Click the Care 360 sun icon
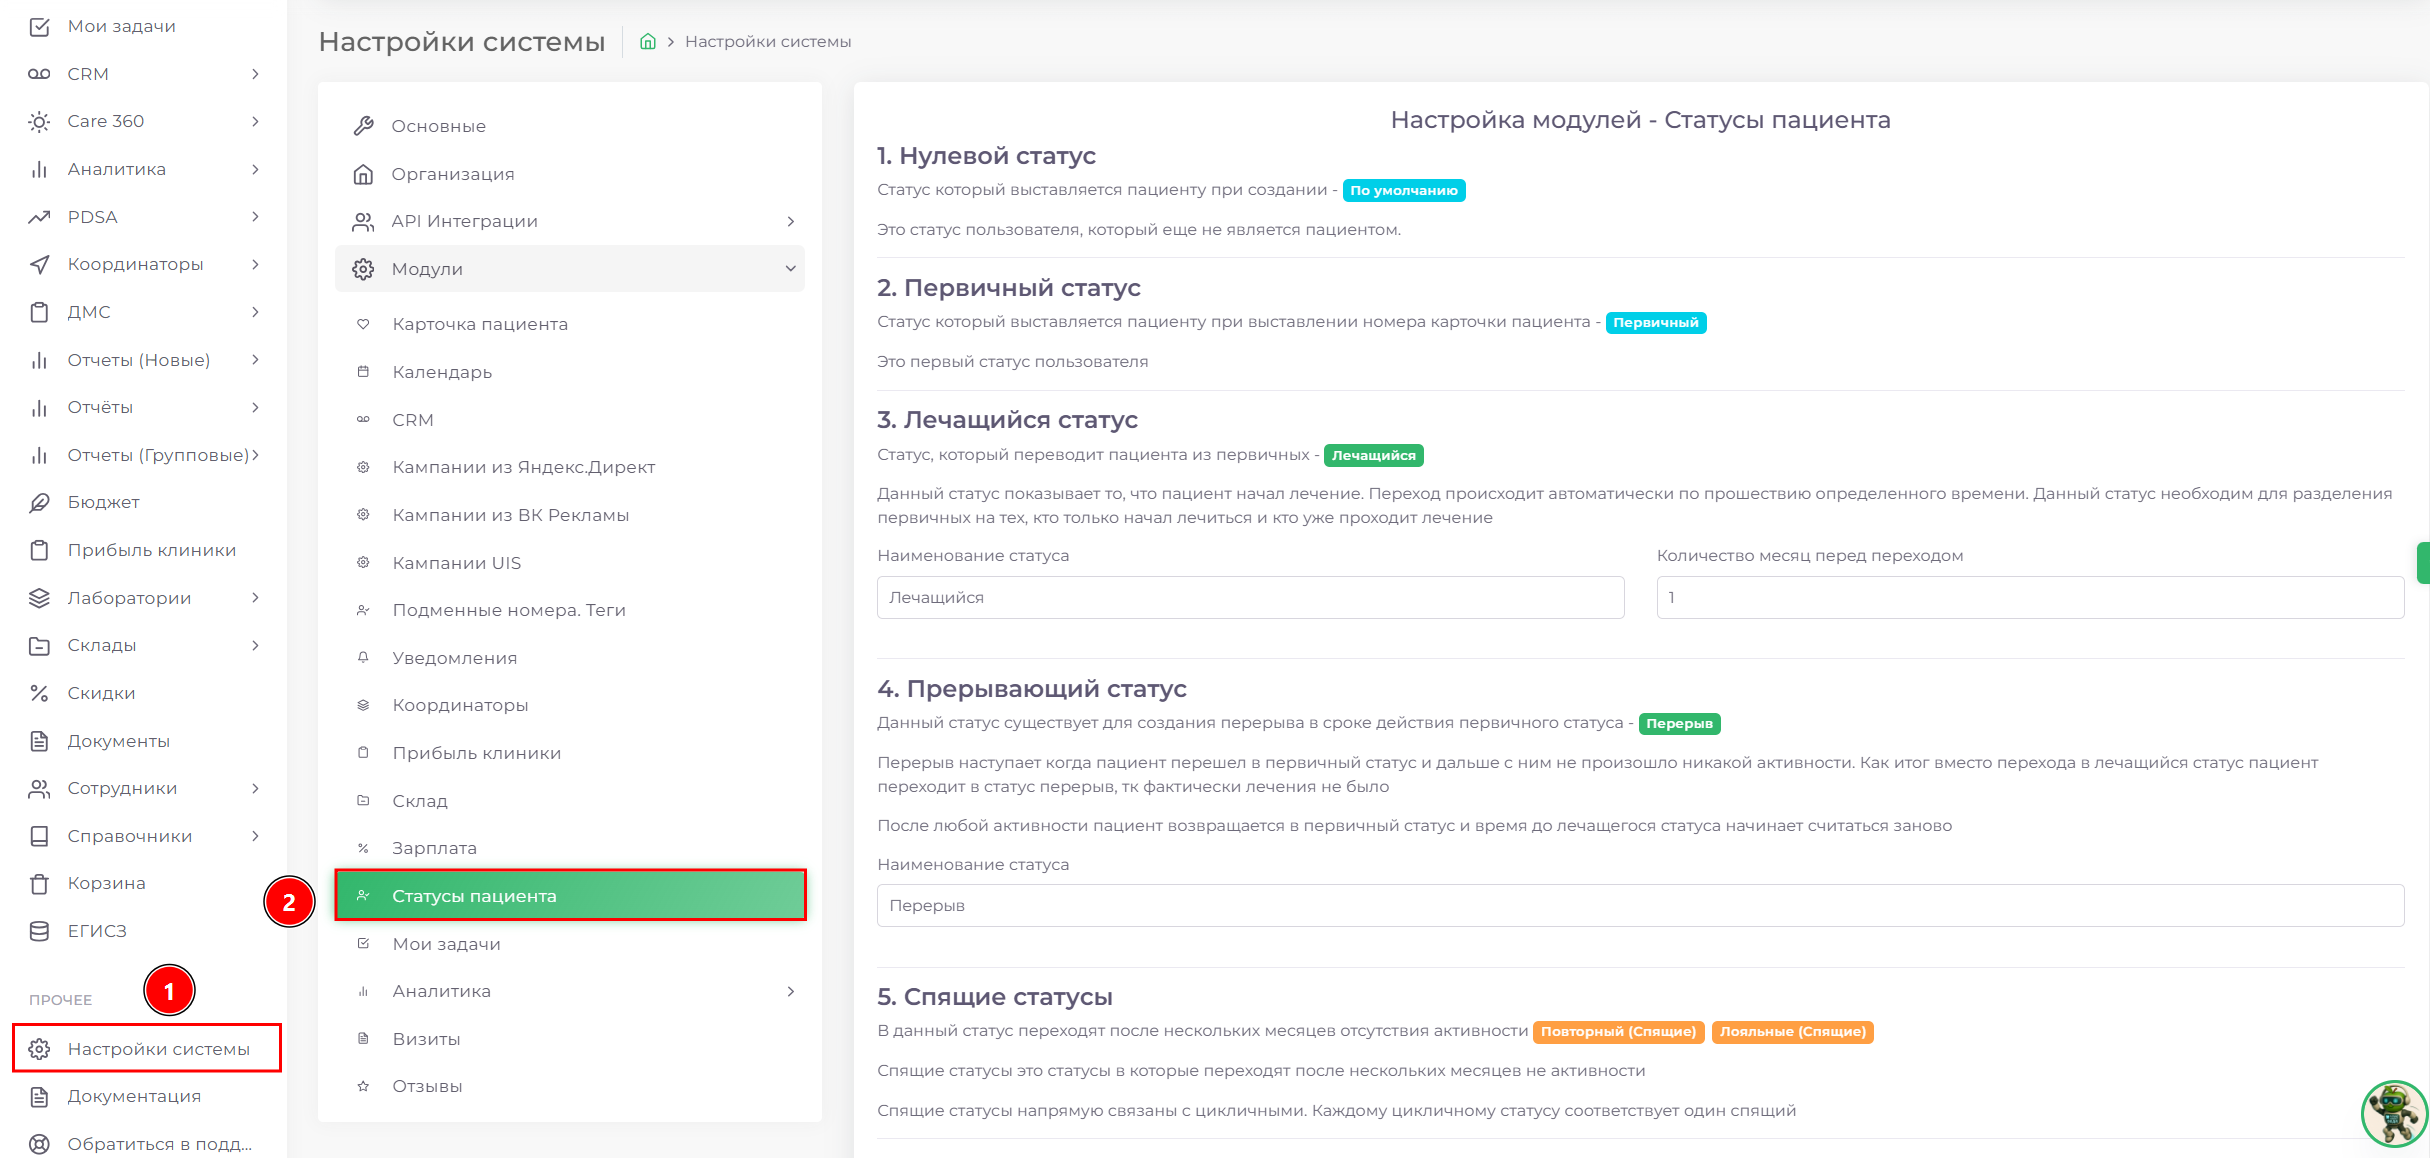 (39, 122)
